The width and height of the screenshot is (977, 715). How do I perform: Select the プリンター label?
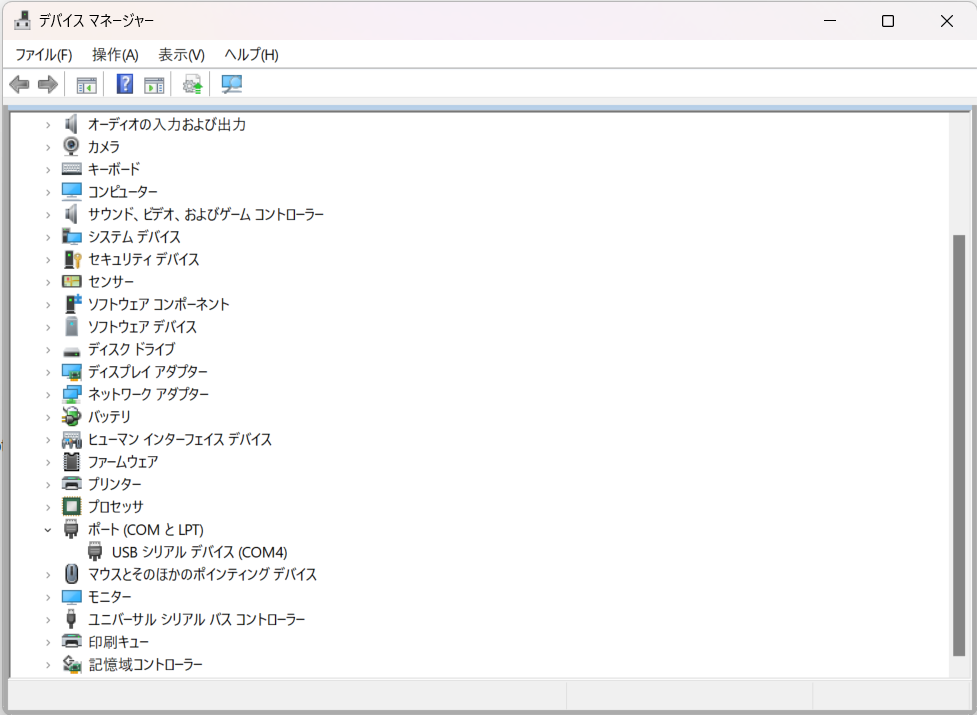(x=115, y=484)
